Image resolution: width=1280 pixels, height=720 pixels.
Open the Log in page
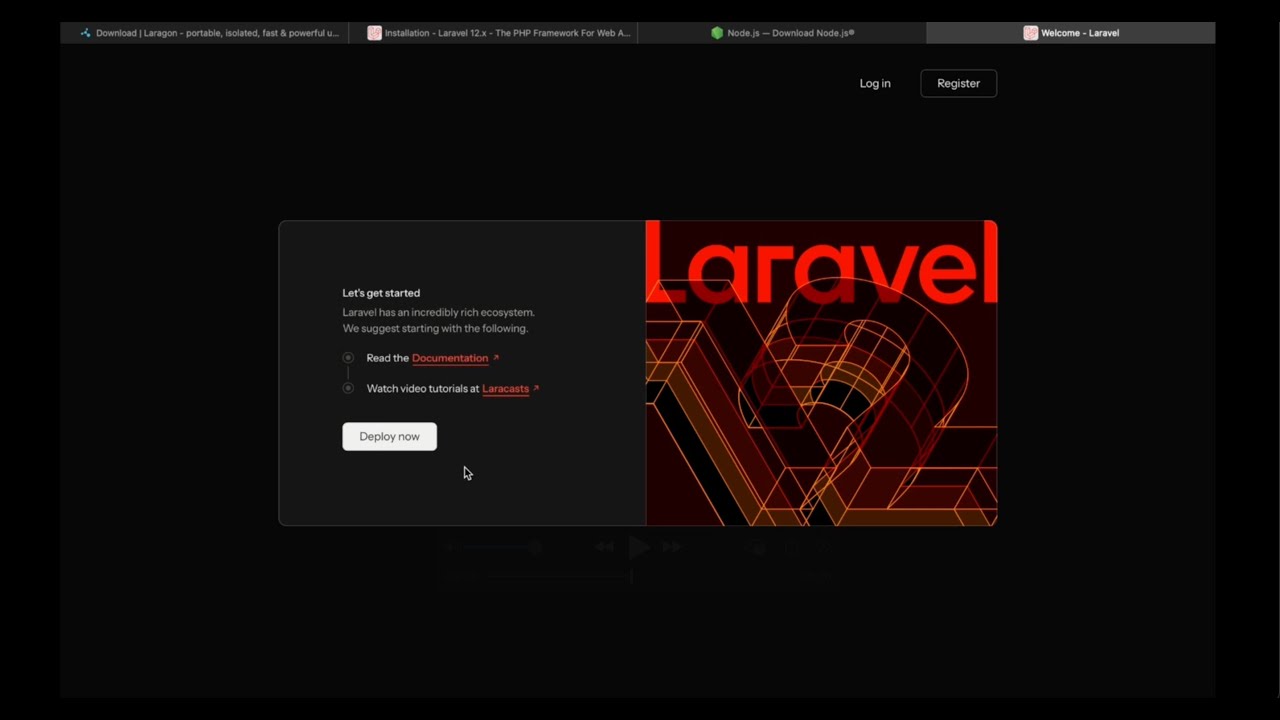[875, 83]
